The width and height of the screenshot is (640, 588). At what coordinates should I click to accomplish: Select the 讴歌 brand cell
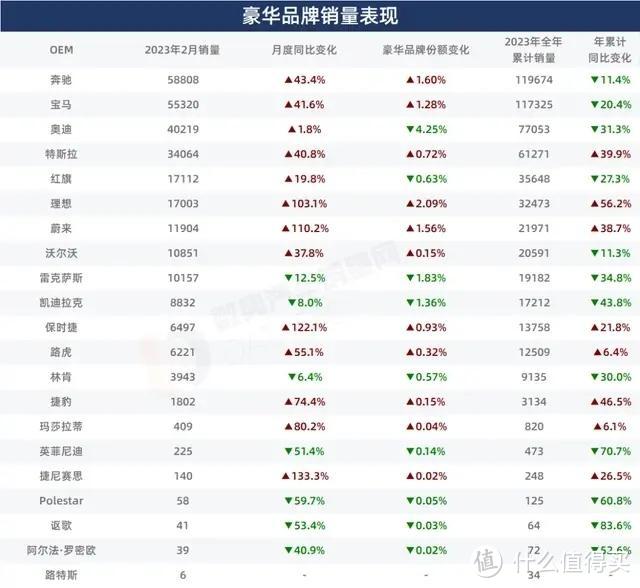pos(61,525)
